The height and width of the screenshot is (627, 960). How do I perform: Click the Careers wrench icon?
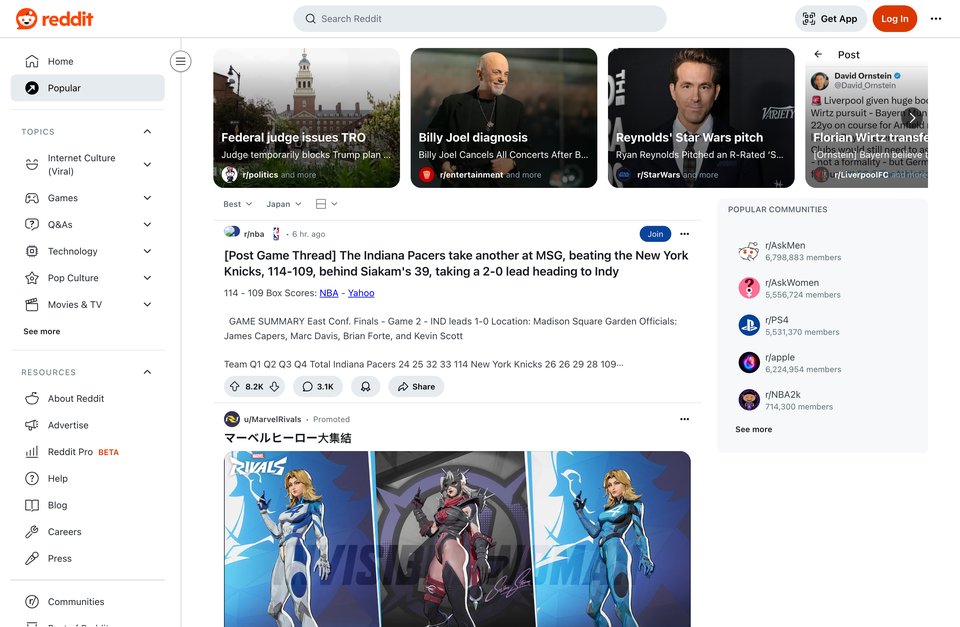coord(32,532)
